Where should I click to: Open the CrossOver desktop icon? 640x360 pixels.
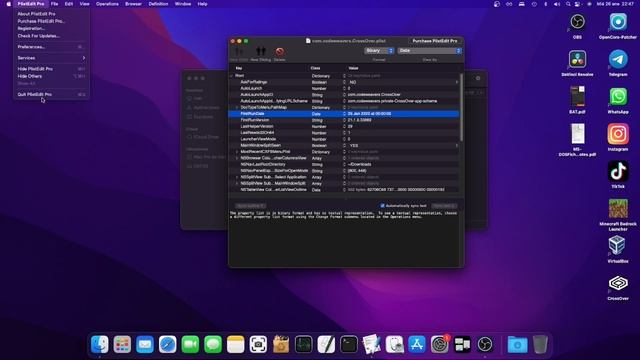[618, 283]
